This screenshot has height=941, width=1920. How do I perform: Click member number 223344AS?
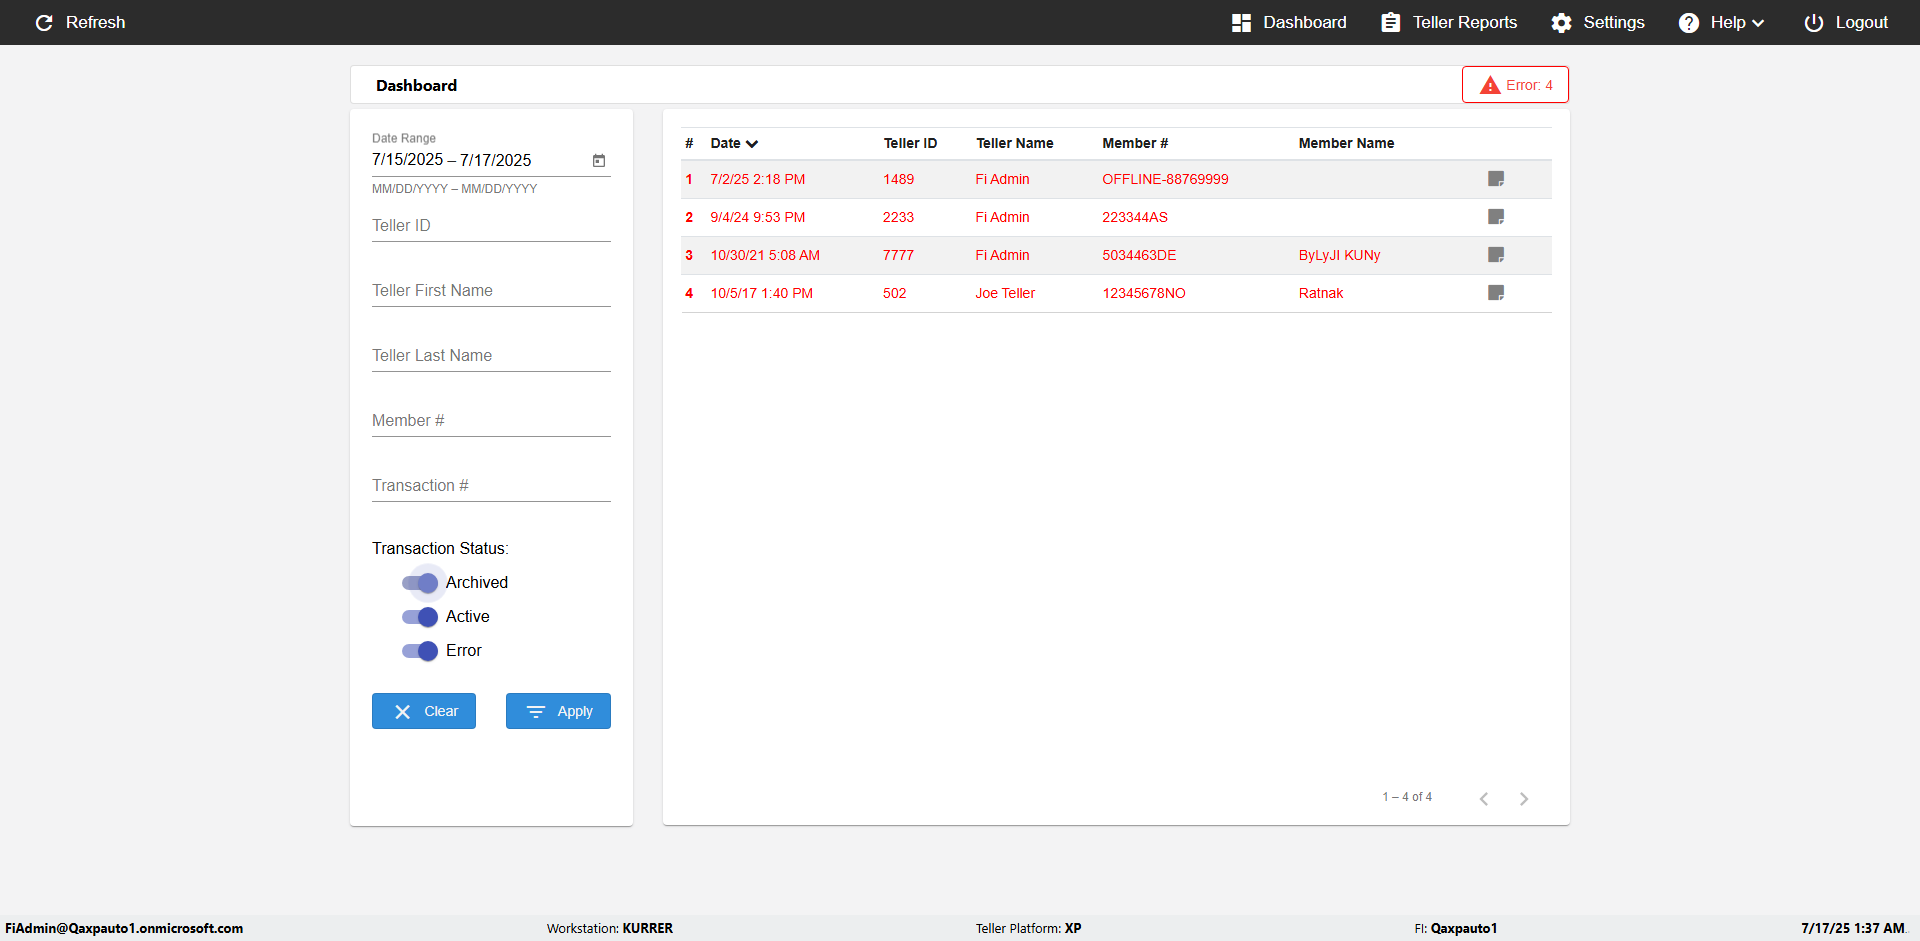point(1134,217)
